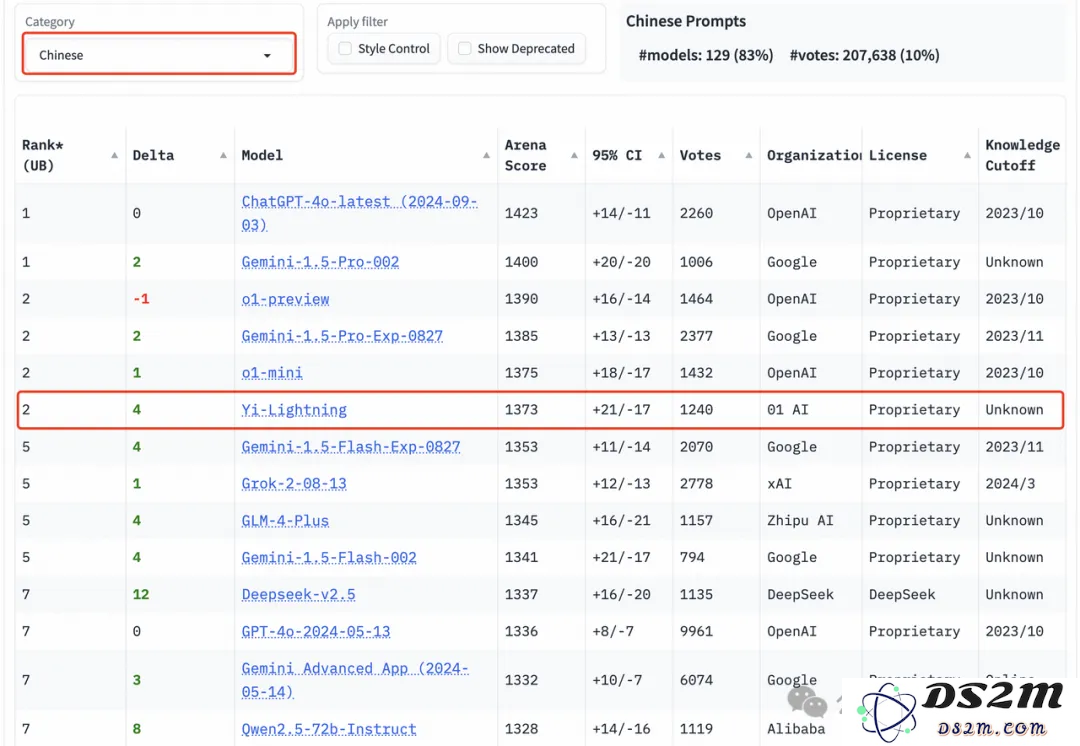Image resolution: width=1080 pixels, height=746 pixels.
Task: Open o1-preview model link
Action: [285, 299]
